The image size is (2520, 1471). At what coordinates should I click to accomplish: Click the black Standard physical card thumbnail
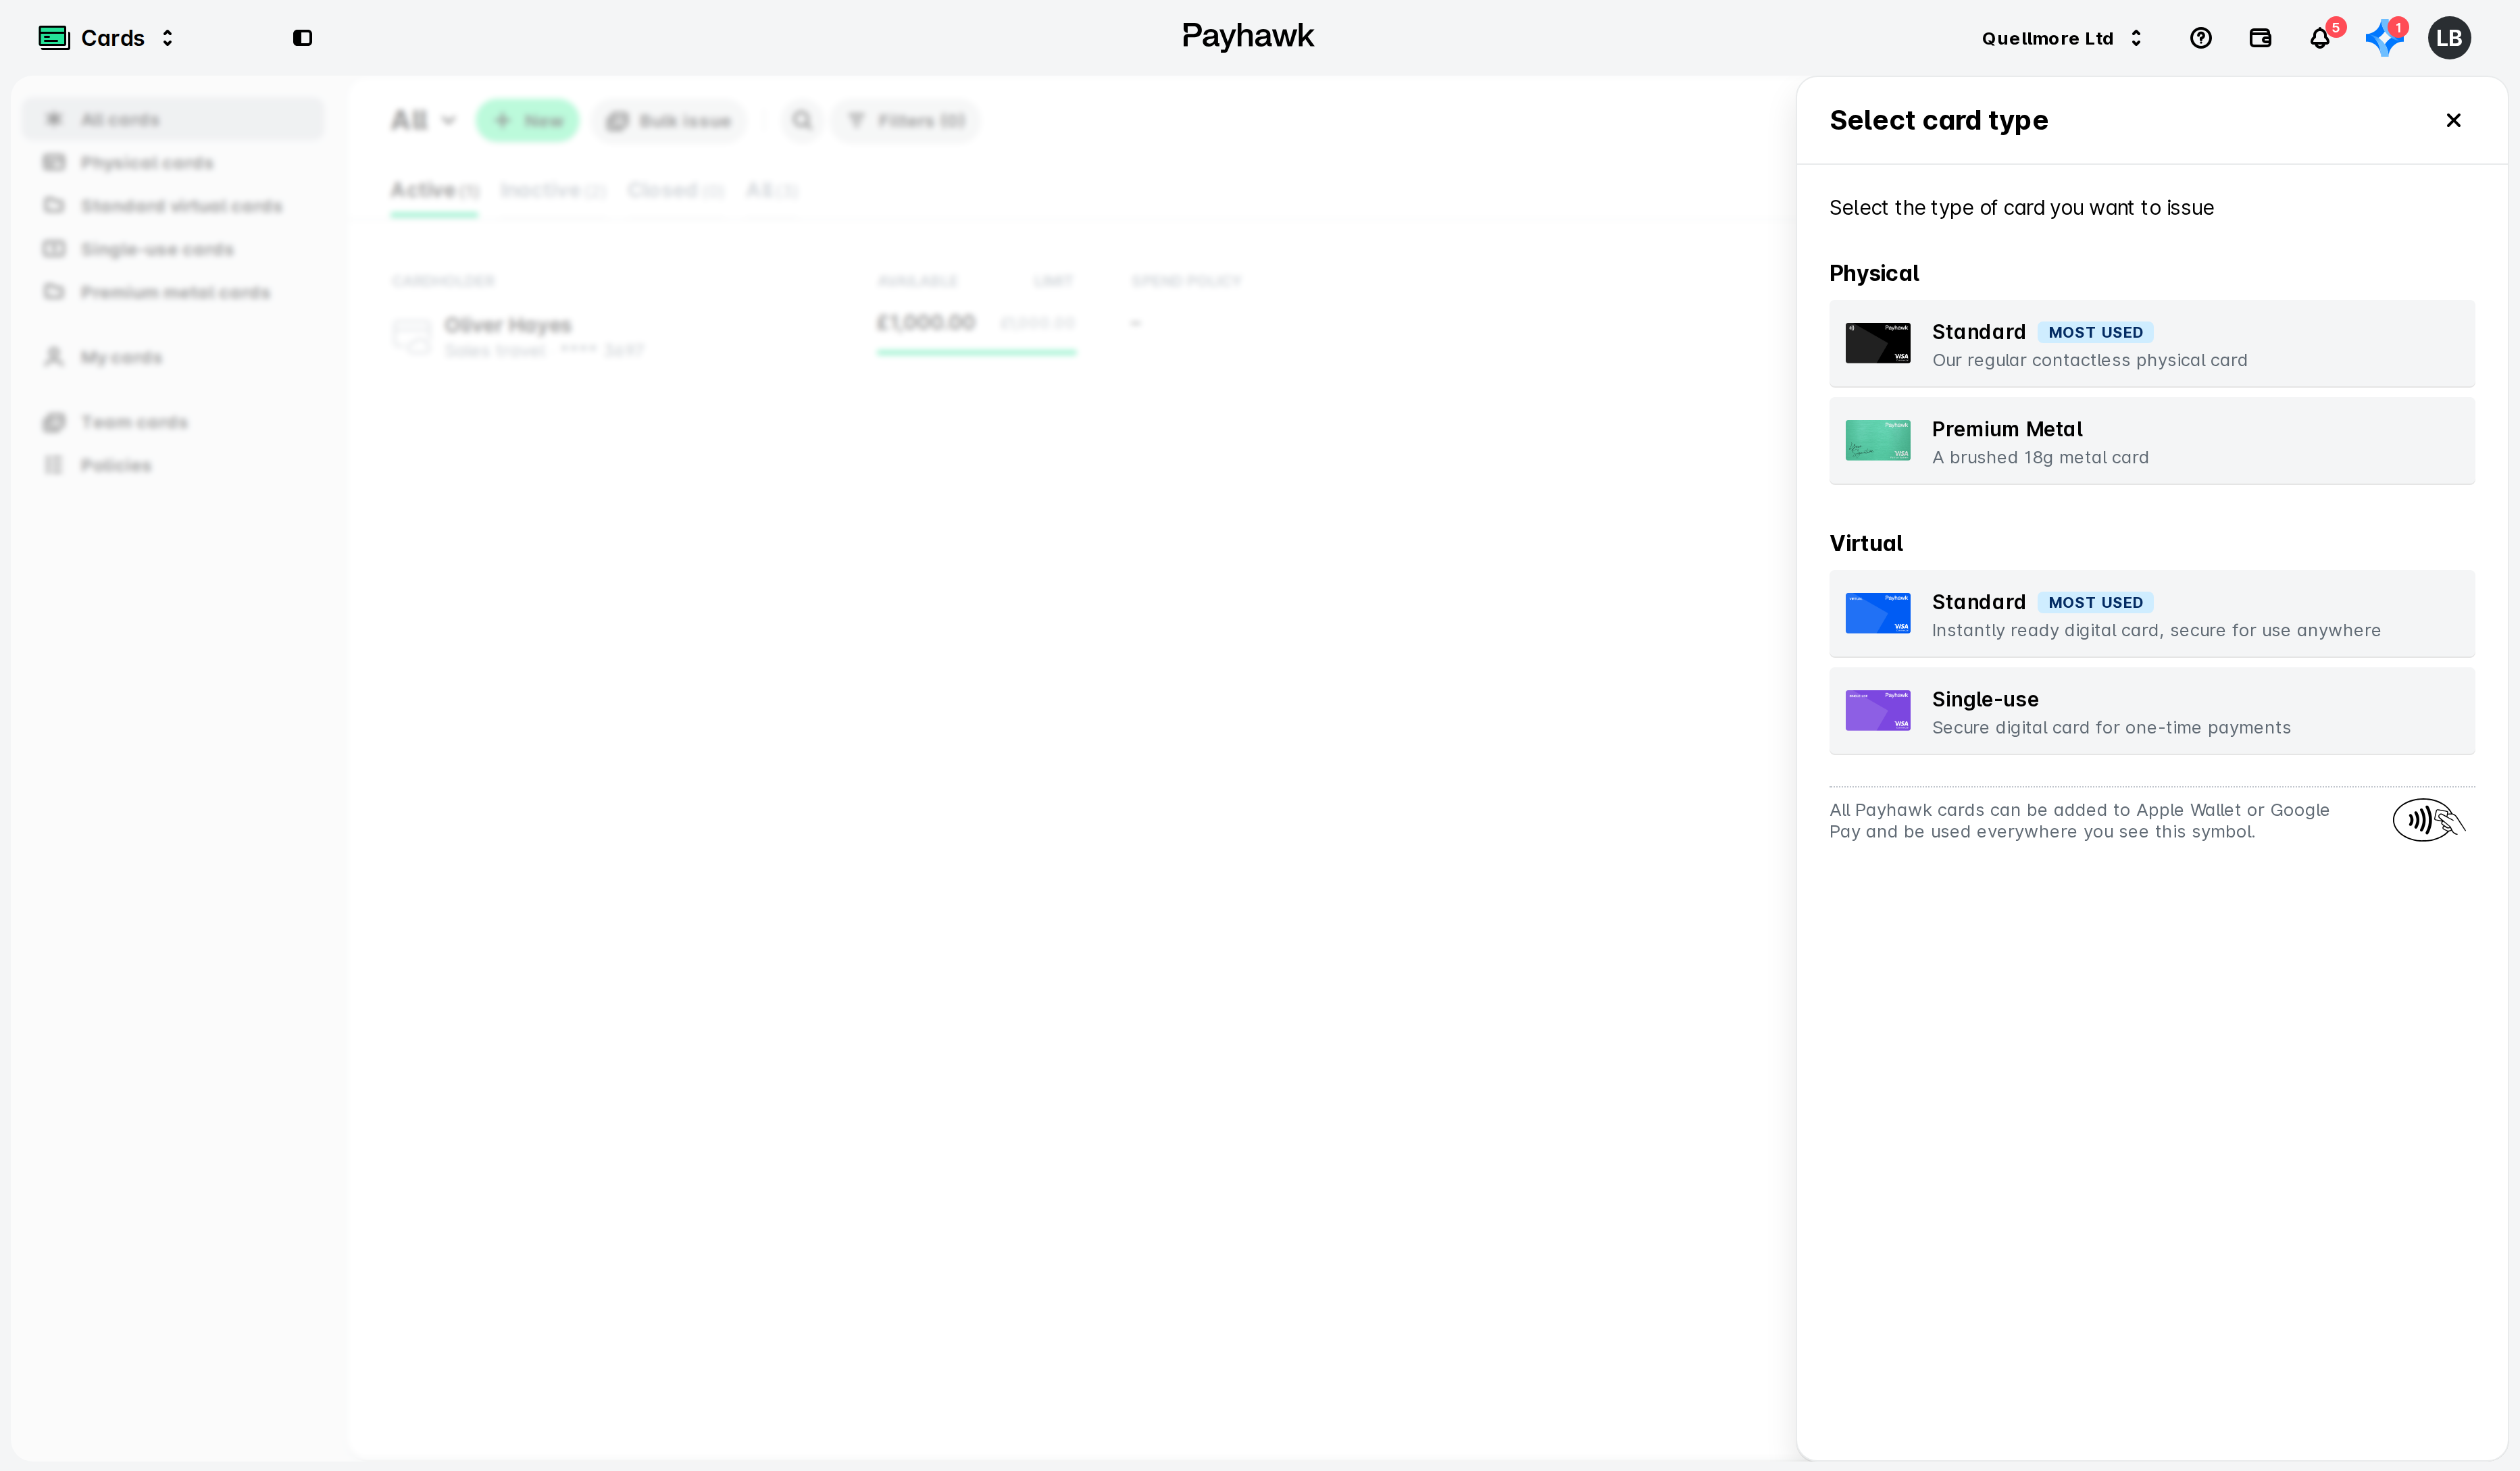pos(1877,343)
